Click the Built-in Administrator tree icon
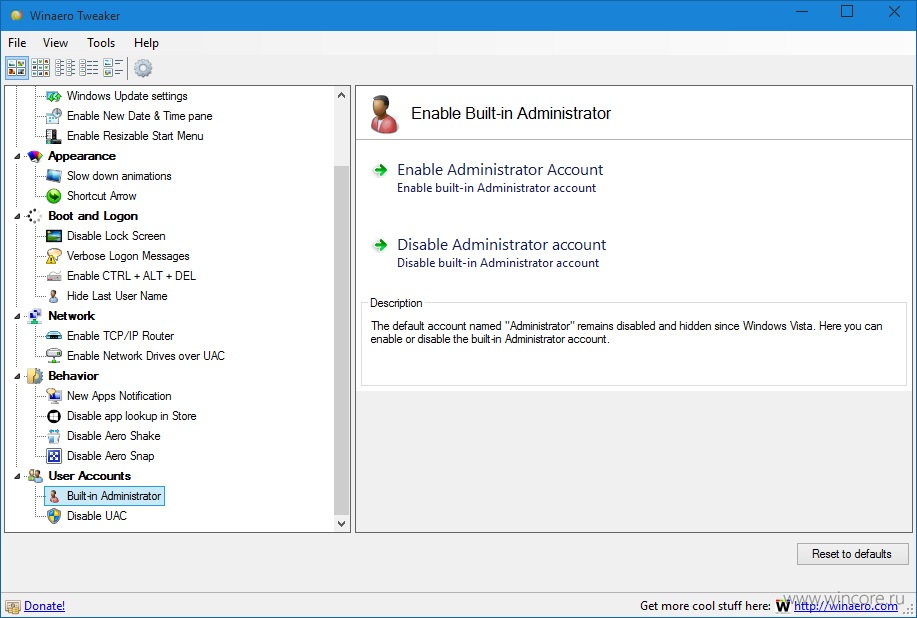The image size is (917, 618). click(54, 496)
